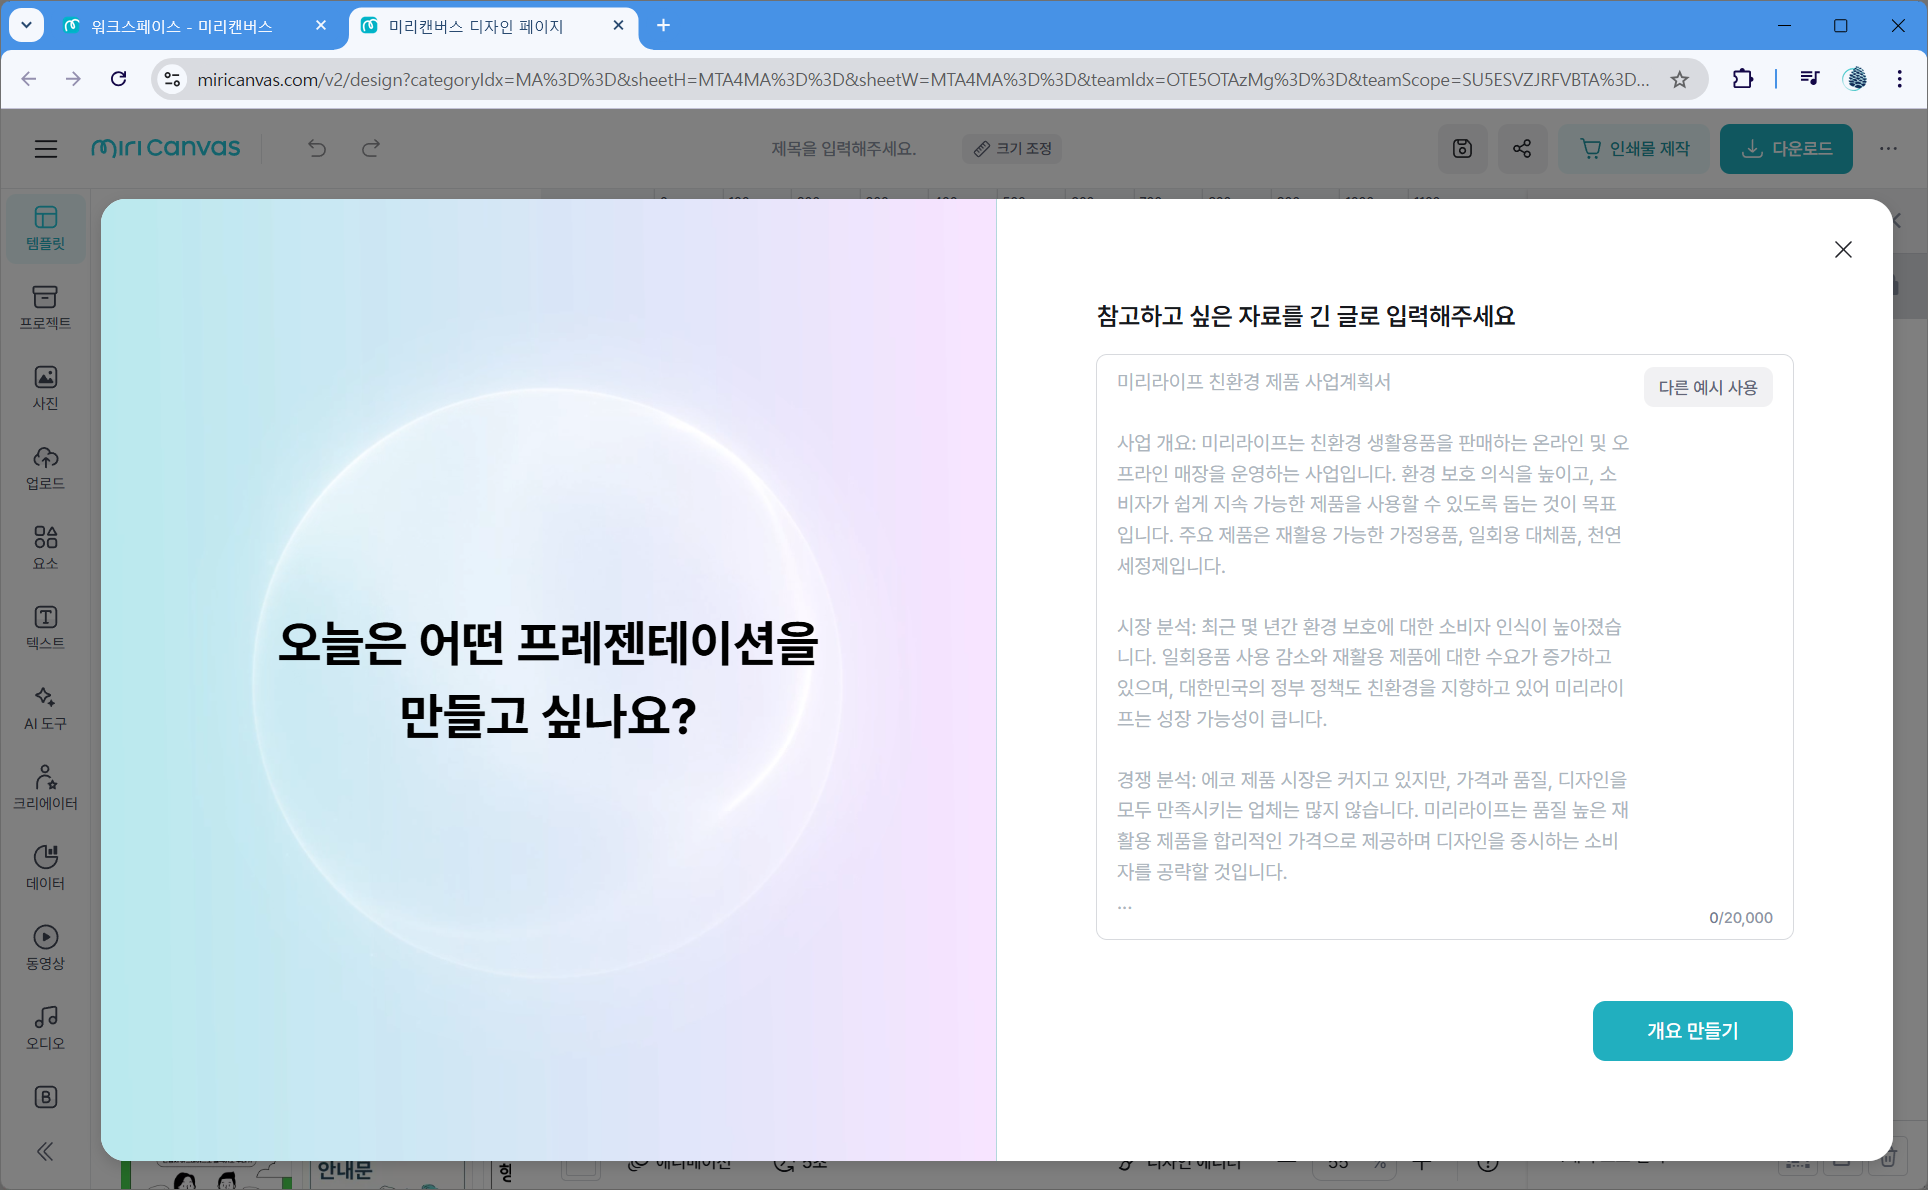This screenshot has height=1190, width=1928.
Task: Open the hamburger main menu
Action: (x=46, y=149)
